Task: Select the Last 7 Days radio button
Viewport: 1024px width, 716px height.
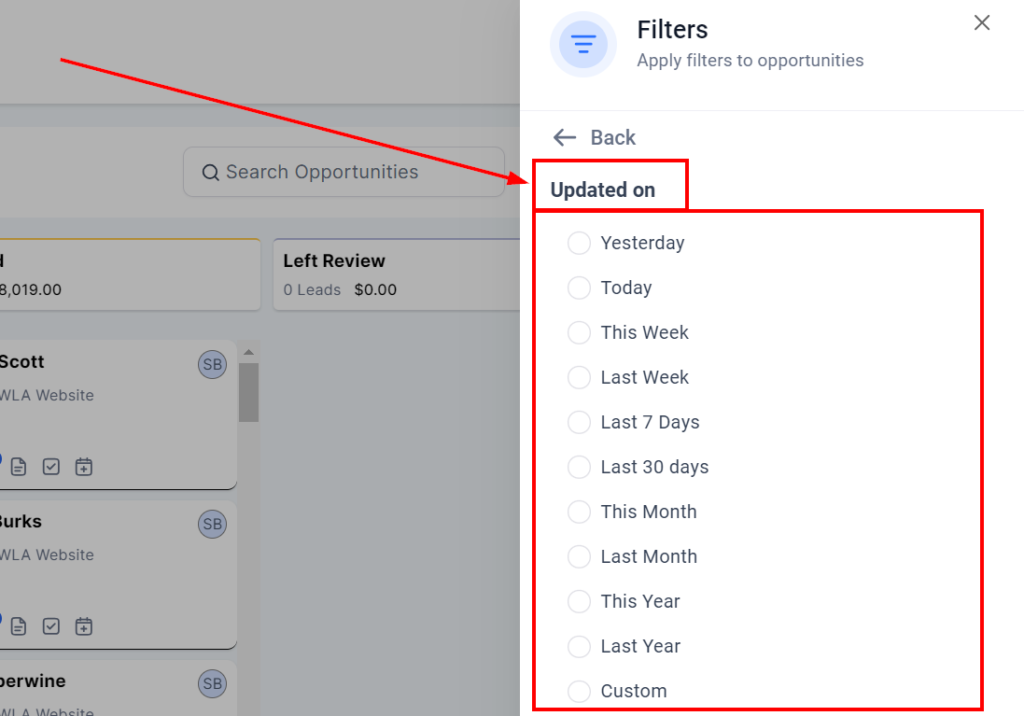Action: click(579, 422)
